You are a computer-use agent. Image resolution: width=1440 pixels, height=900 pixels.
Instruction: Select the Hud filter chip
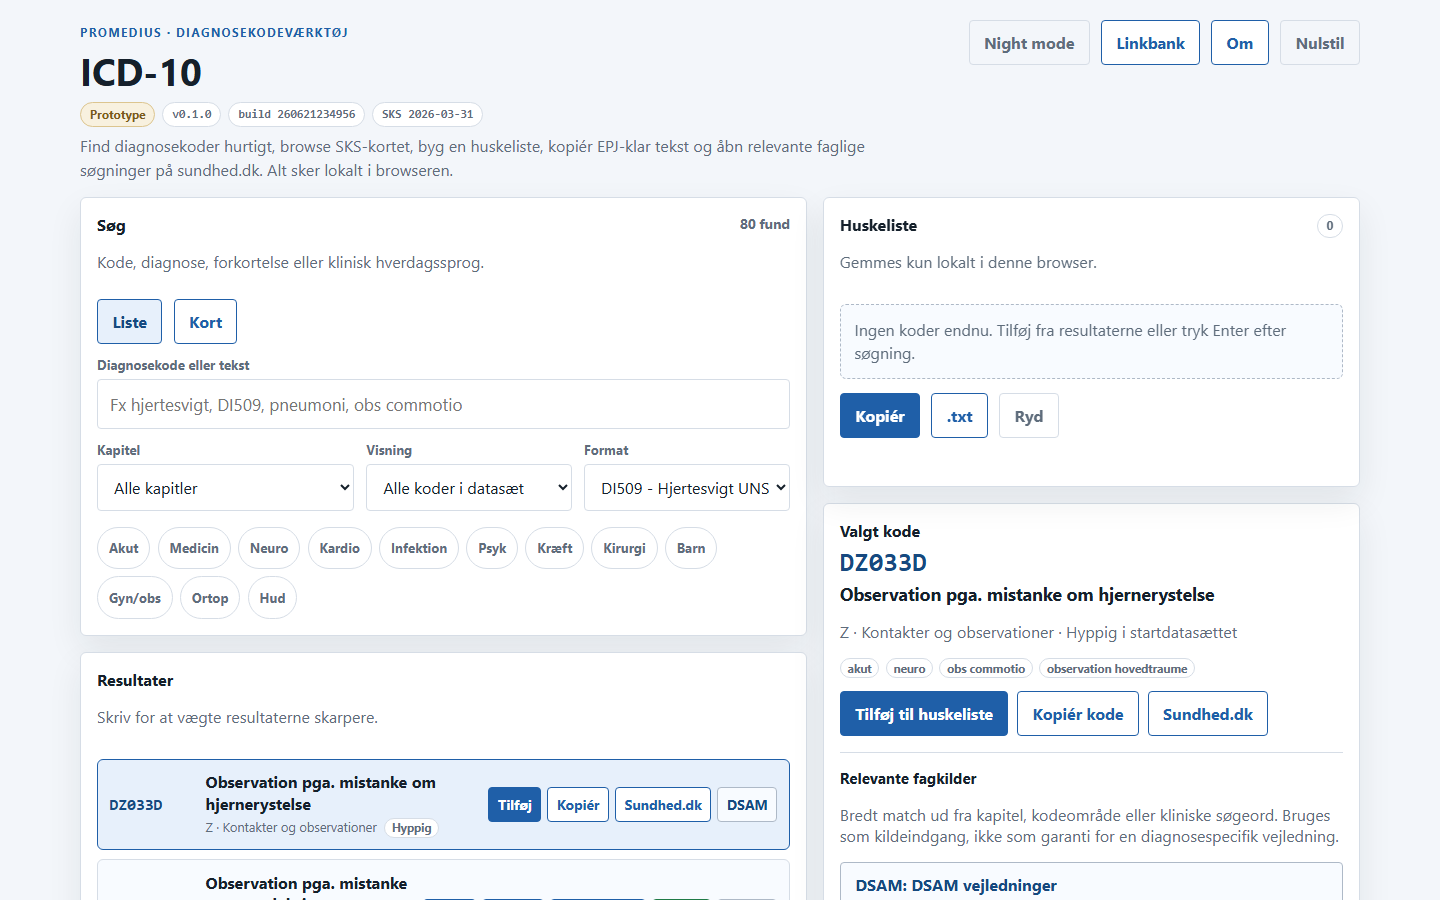pos(272,598)
